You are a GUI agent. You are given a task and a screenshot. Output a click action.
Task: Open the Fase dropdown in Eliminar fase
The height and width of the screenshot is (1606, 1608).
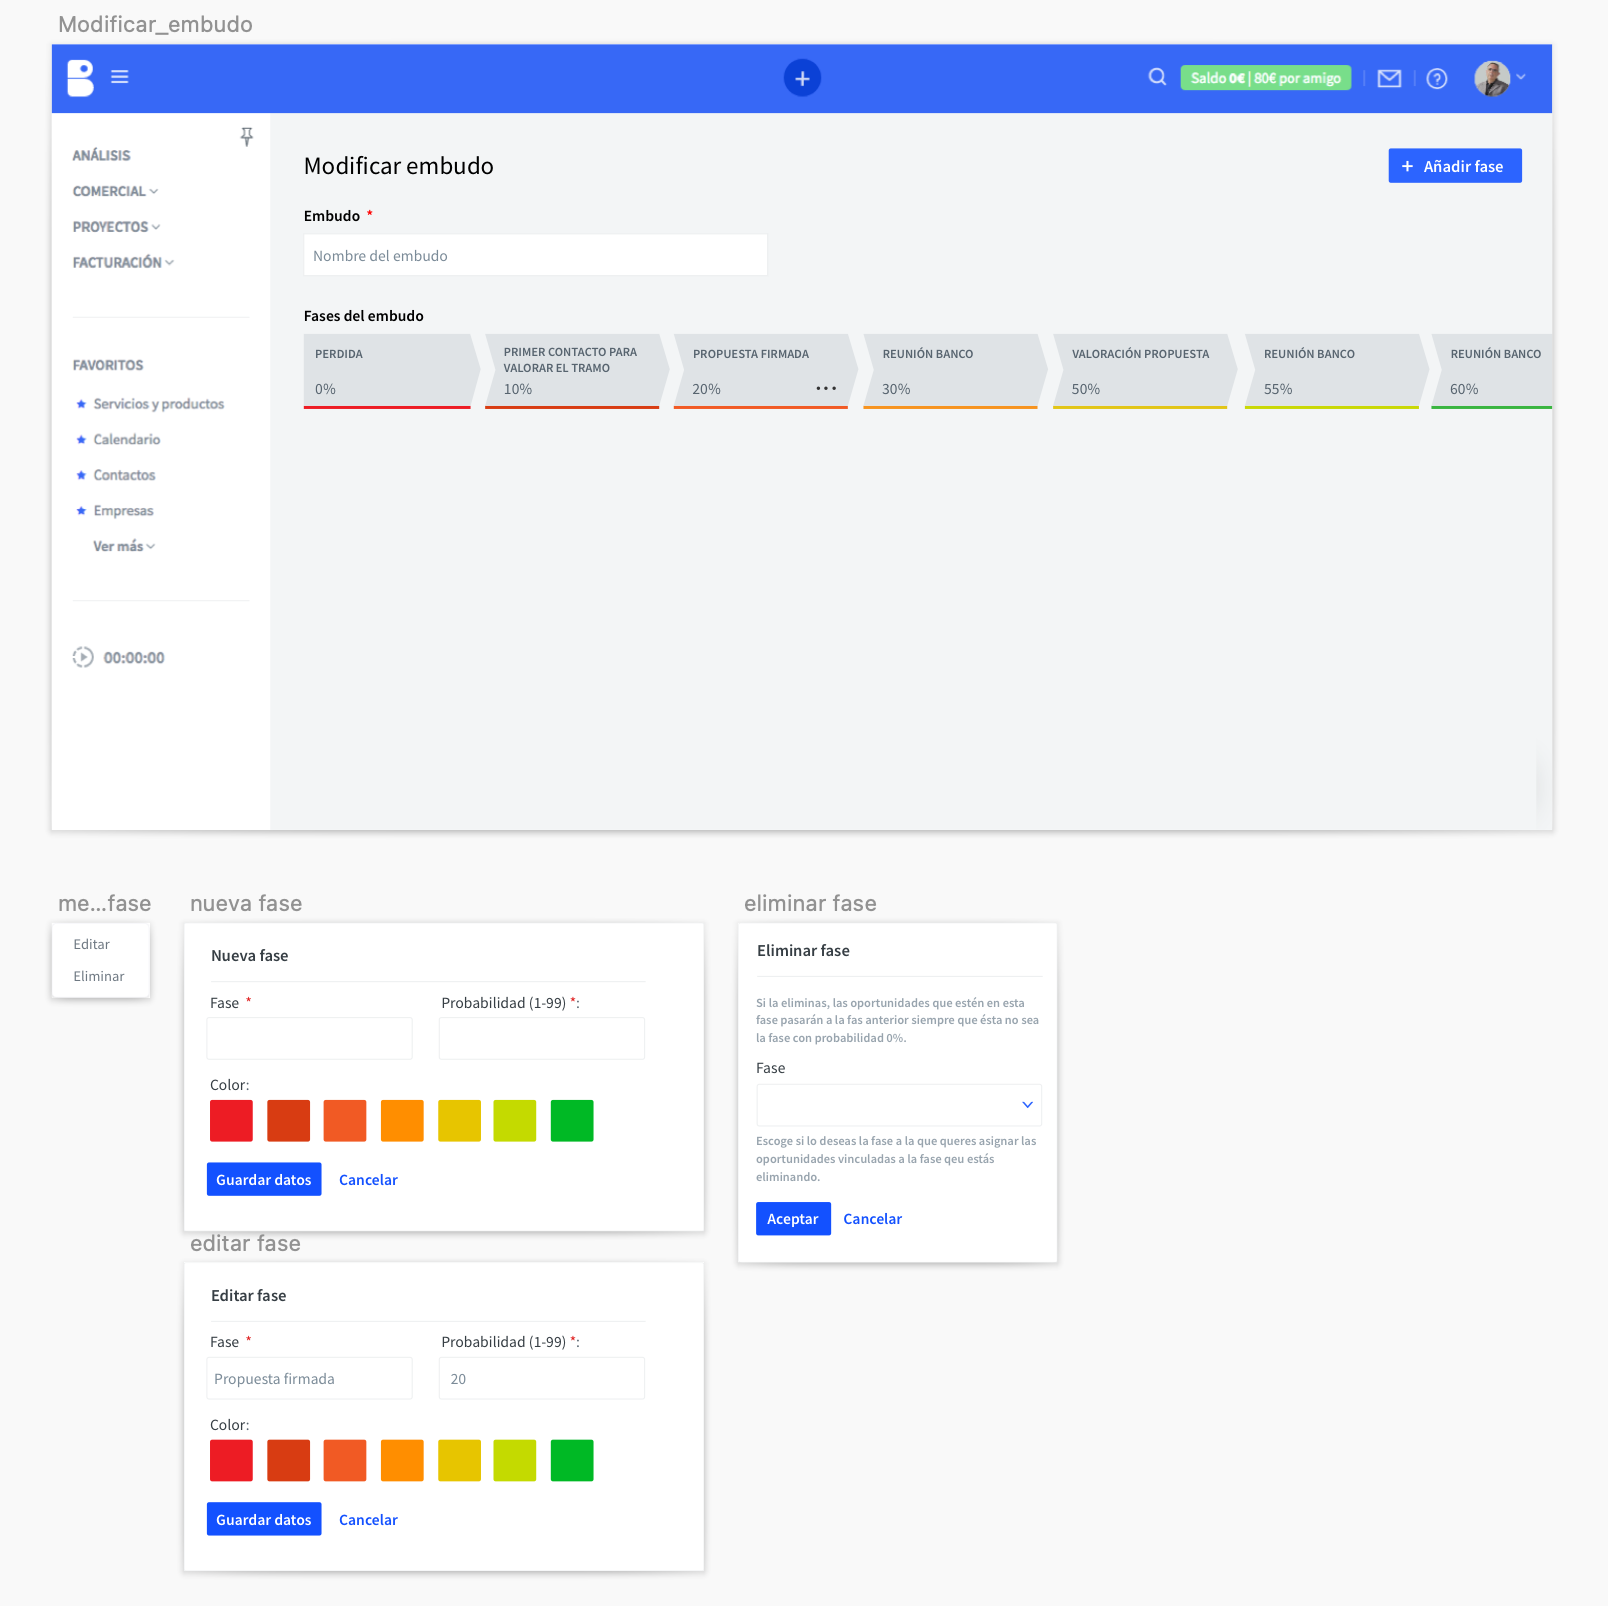pos(898,1105)
